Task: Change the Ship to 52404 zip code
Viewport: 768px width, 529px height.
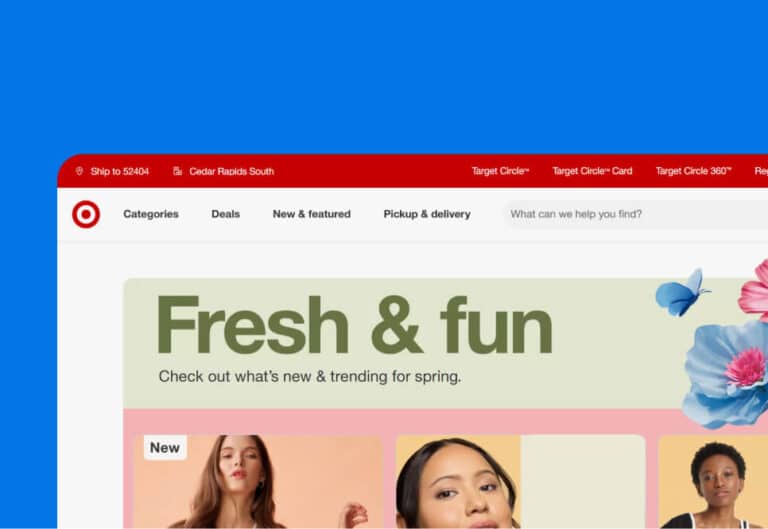Action: click(x=120, y=171)
